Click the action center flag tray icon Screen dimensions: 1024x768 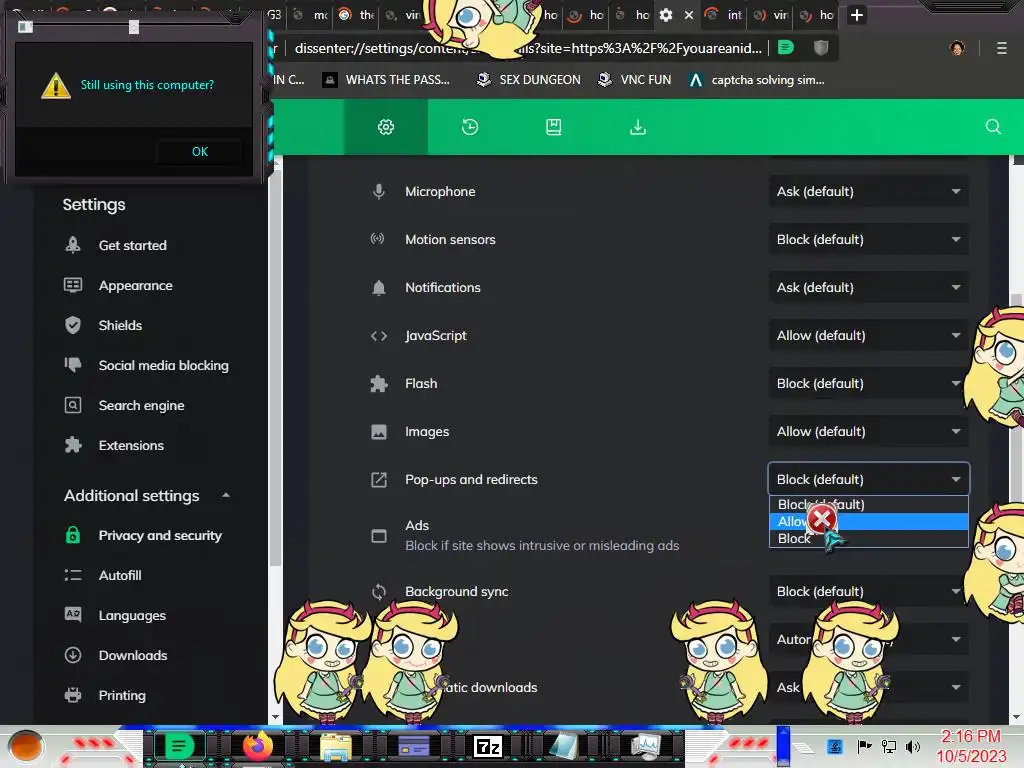[x=865, y=746]
